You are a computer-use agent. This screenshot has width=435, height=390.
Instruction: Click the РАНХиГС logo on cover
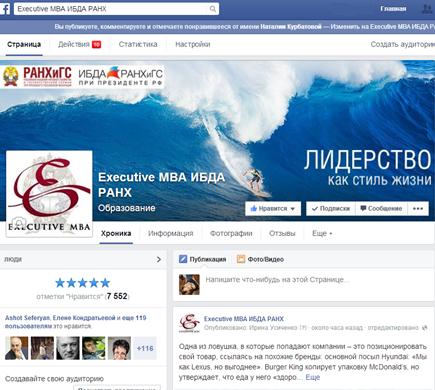pos(37,76)
